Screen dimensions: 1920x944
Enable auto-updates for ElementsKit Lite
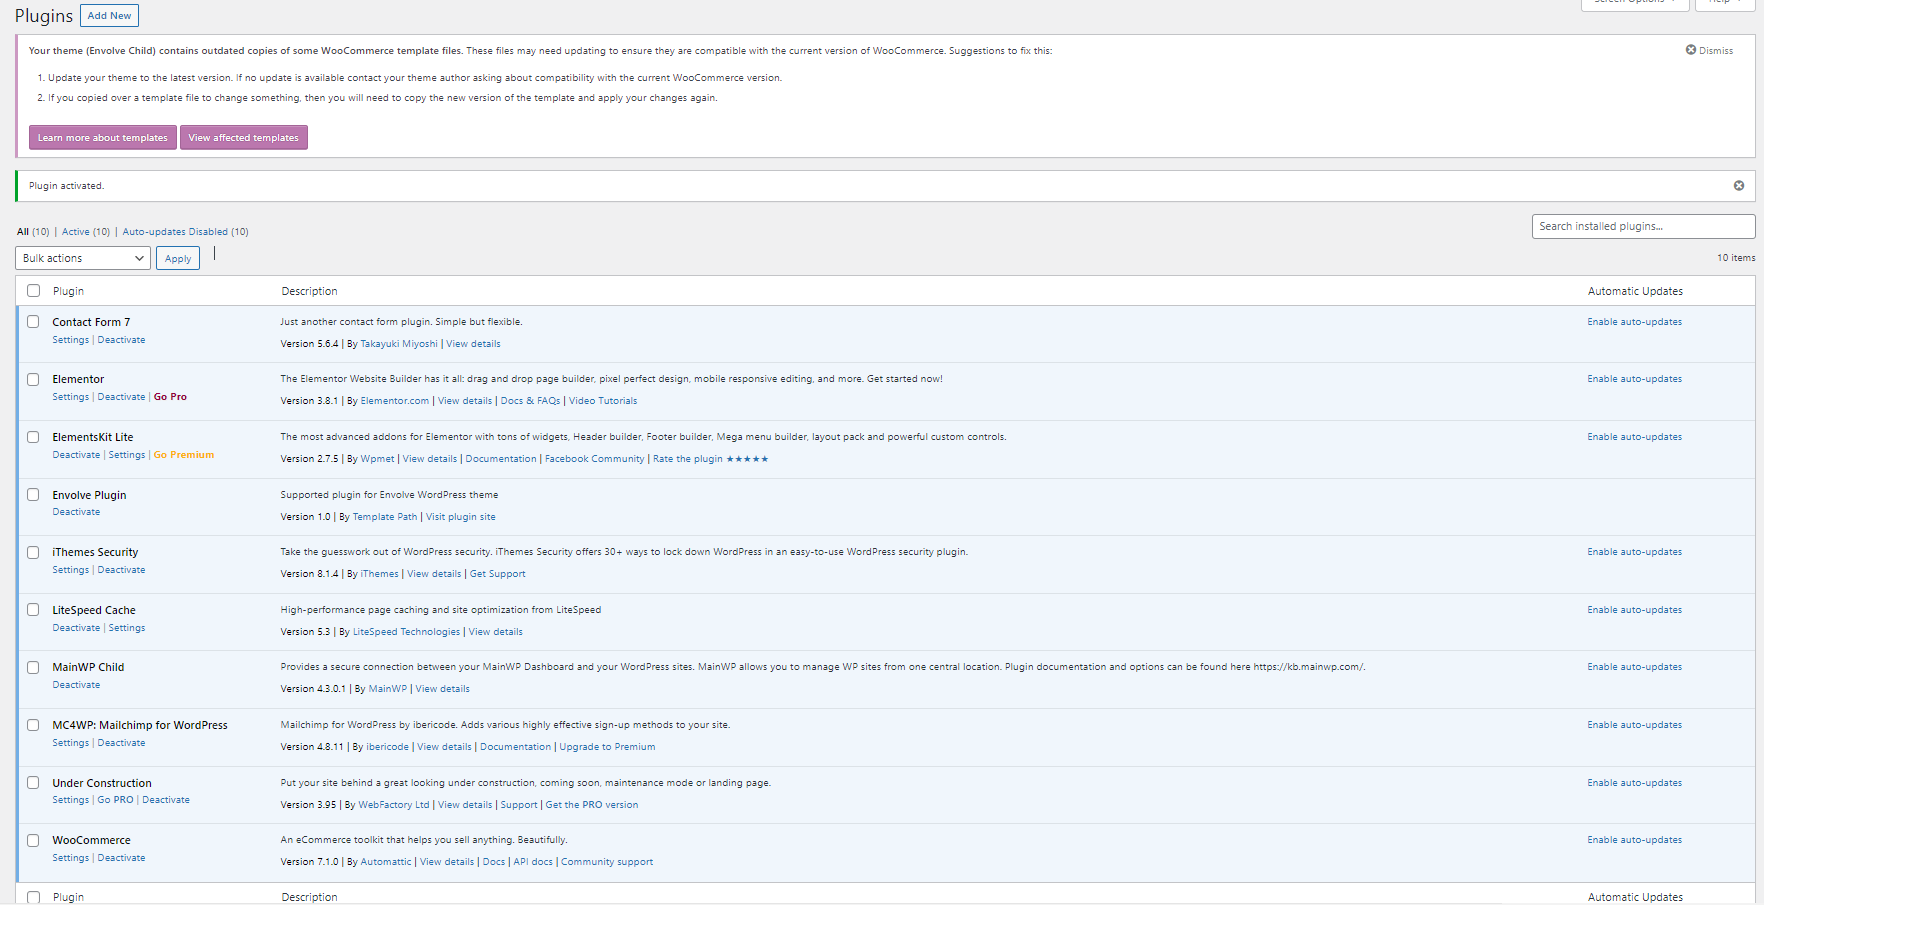(x=1634, y=437)
